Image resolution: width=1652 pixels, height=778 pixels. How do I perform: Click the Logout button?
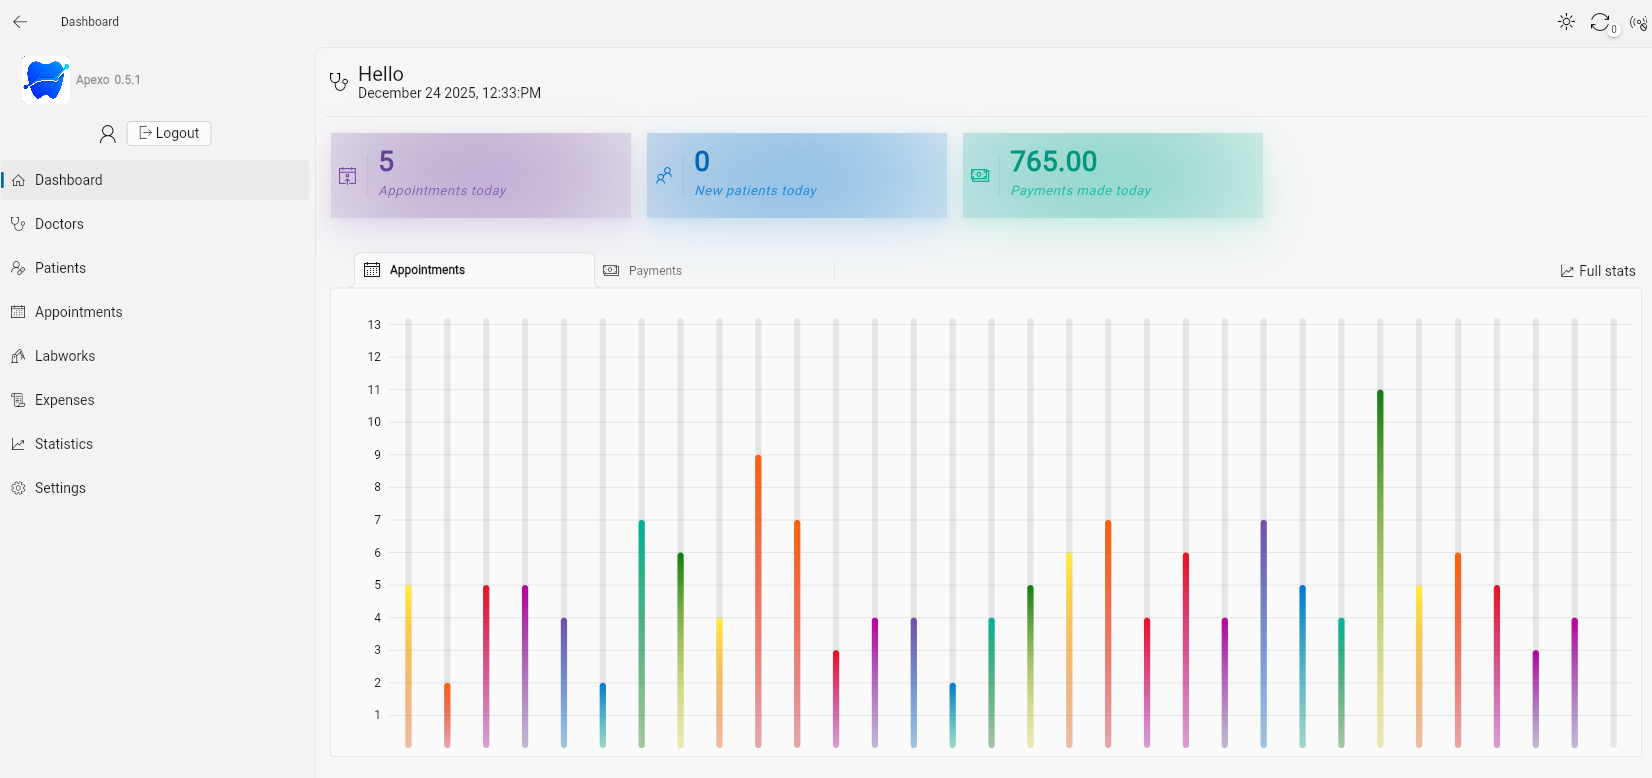pyautogui.click(x=169, y=133)
